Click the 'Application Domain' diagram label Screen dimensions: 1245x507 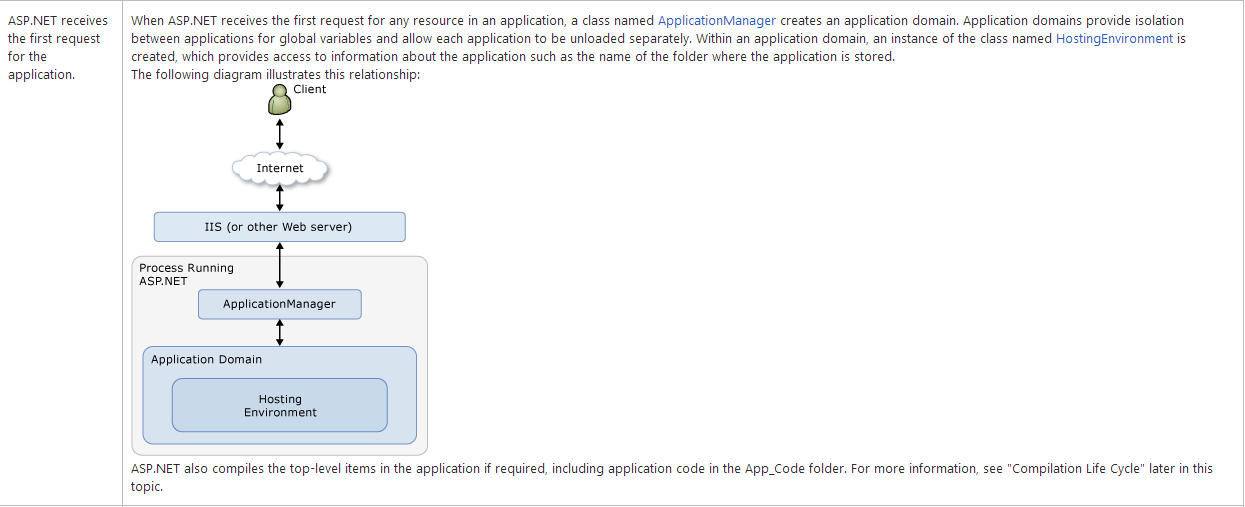tap(207, 359)
